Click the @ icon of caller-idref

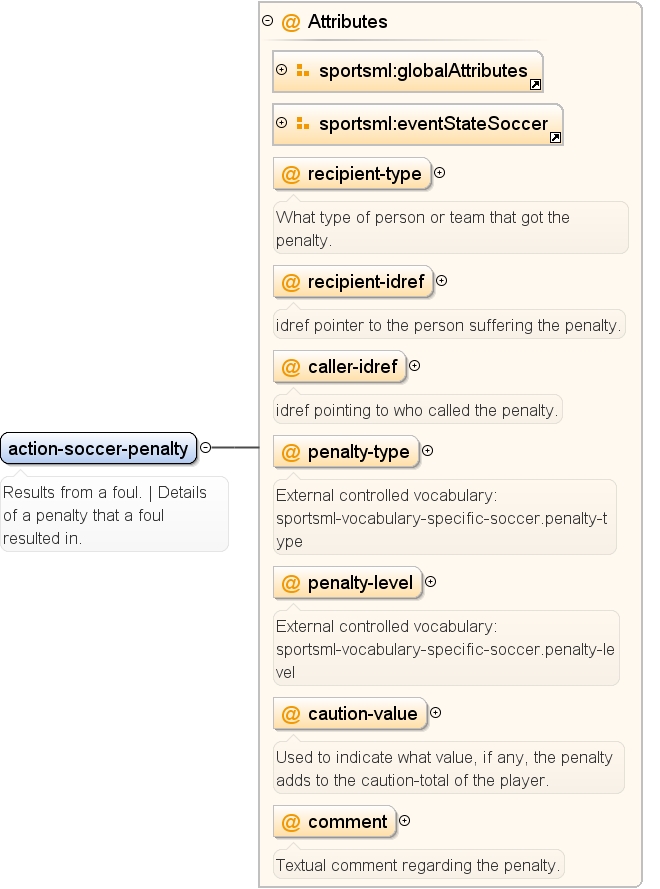[x=291, y=367]
